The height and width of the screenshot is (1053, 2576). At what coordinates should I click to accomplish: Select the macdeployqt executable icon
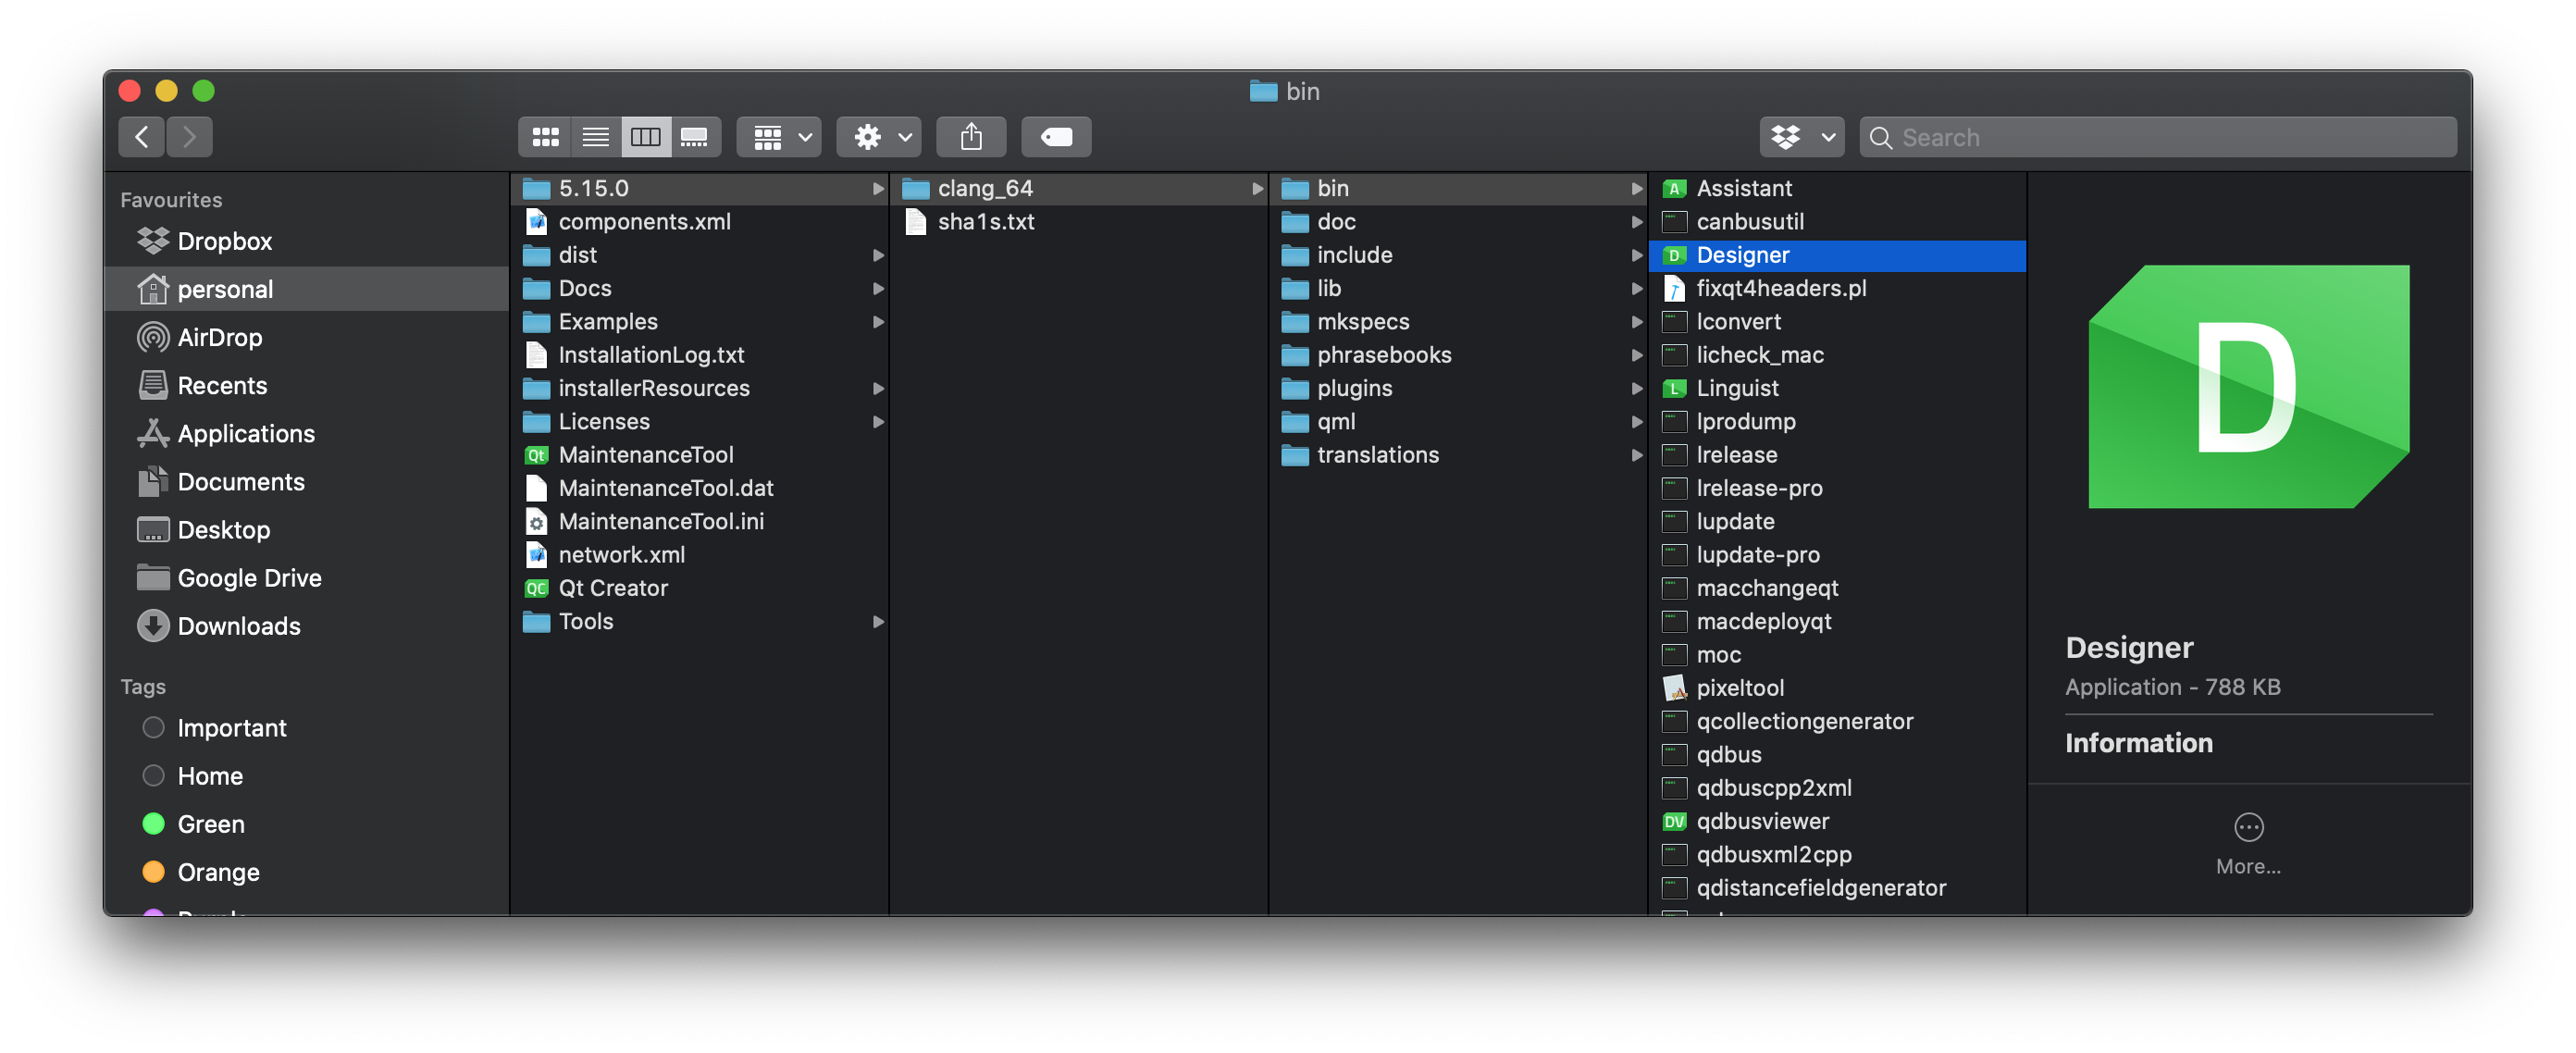(x=1674, y=621)
